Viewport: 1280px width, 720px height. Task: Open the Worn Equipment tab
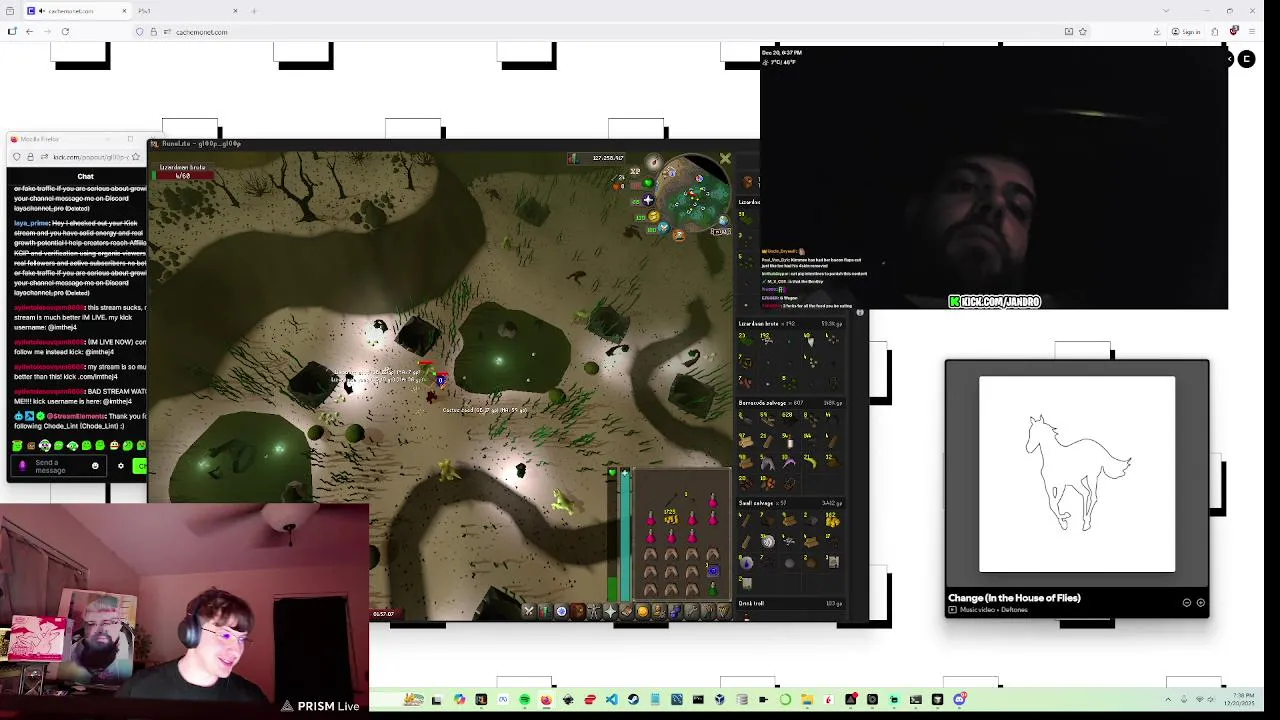(594, 611)
